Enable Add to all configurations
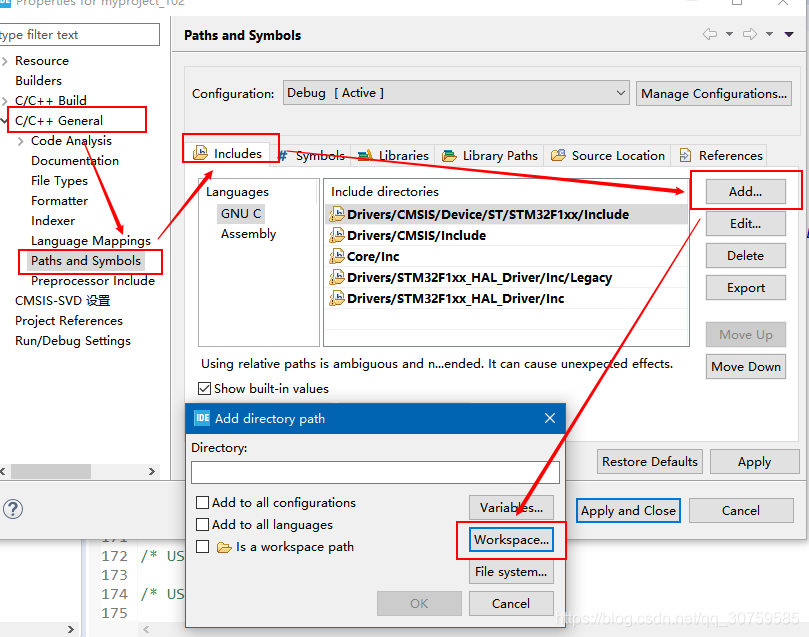 point(202,502)
